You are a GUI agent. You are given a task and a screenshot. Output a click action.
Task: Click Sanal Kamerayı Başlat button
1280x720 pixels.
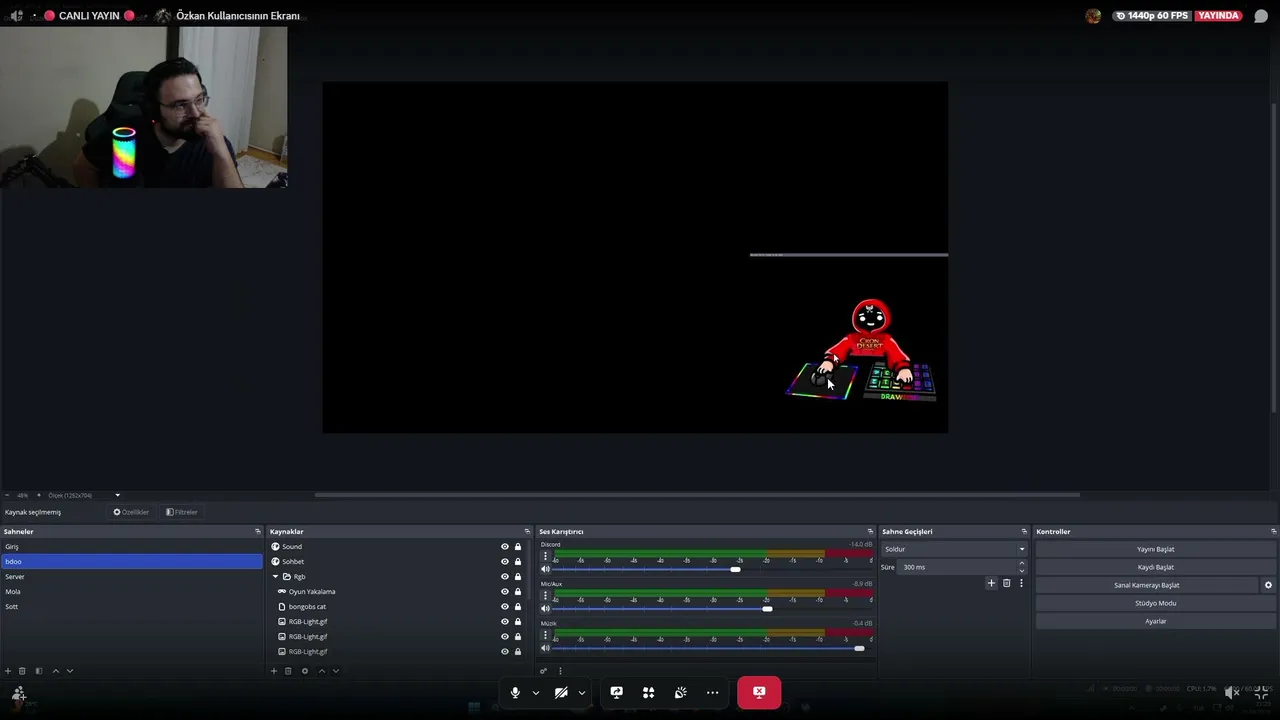click(1147, 585)
